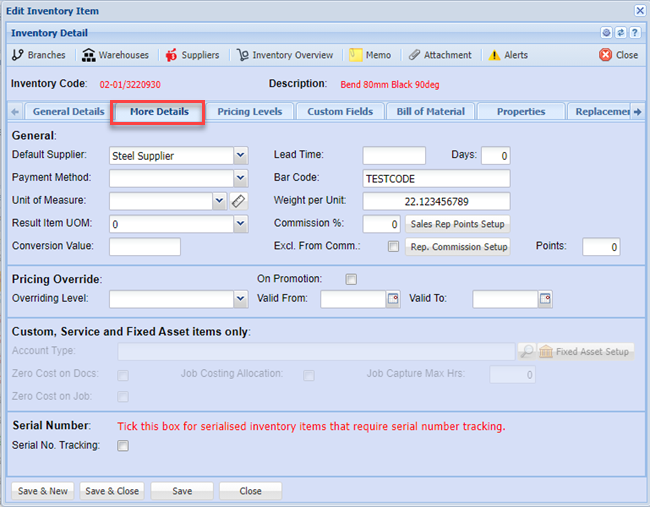
Task: Open the Payment Method dropdown
Action: (240, 179)
